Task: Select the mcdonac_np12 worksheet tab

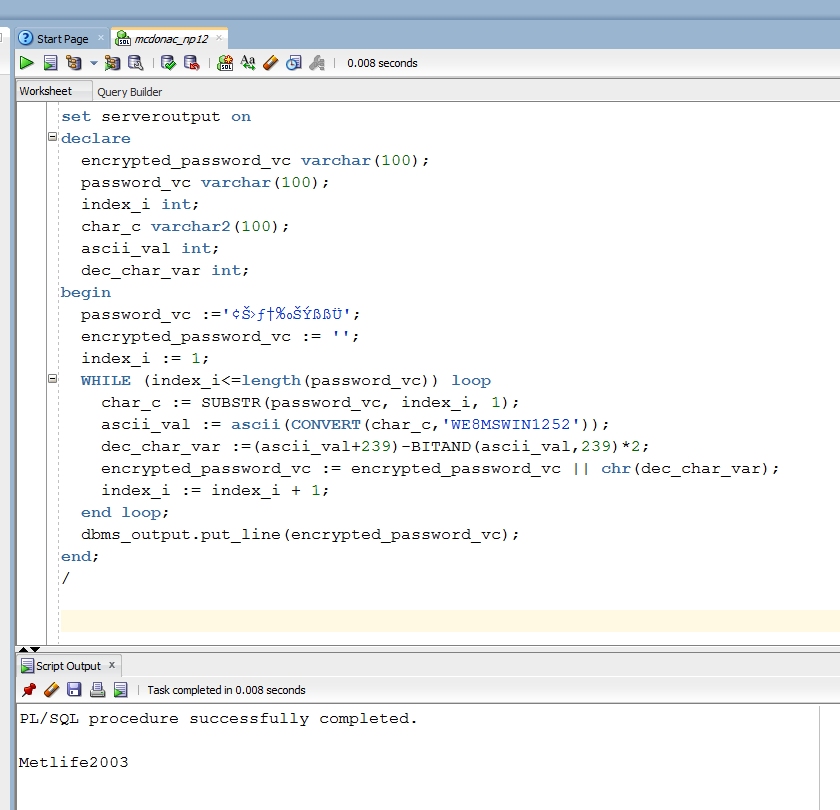Action: tap(171, 39)
